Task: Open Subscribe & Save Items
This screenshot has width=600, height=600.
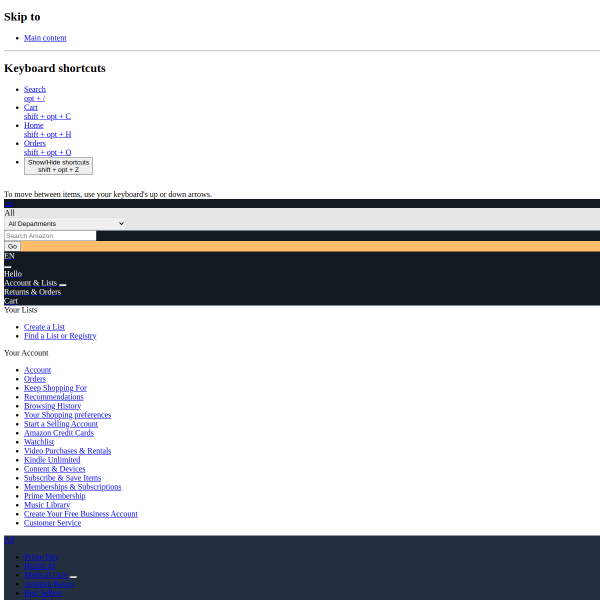Action: pos(62,478)
